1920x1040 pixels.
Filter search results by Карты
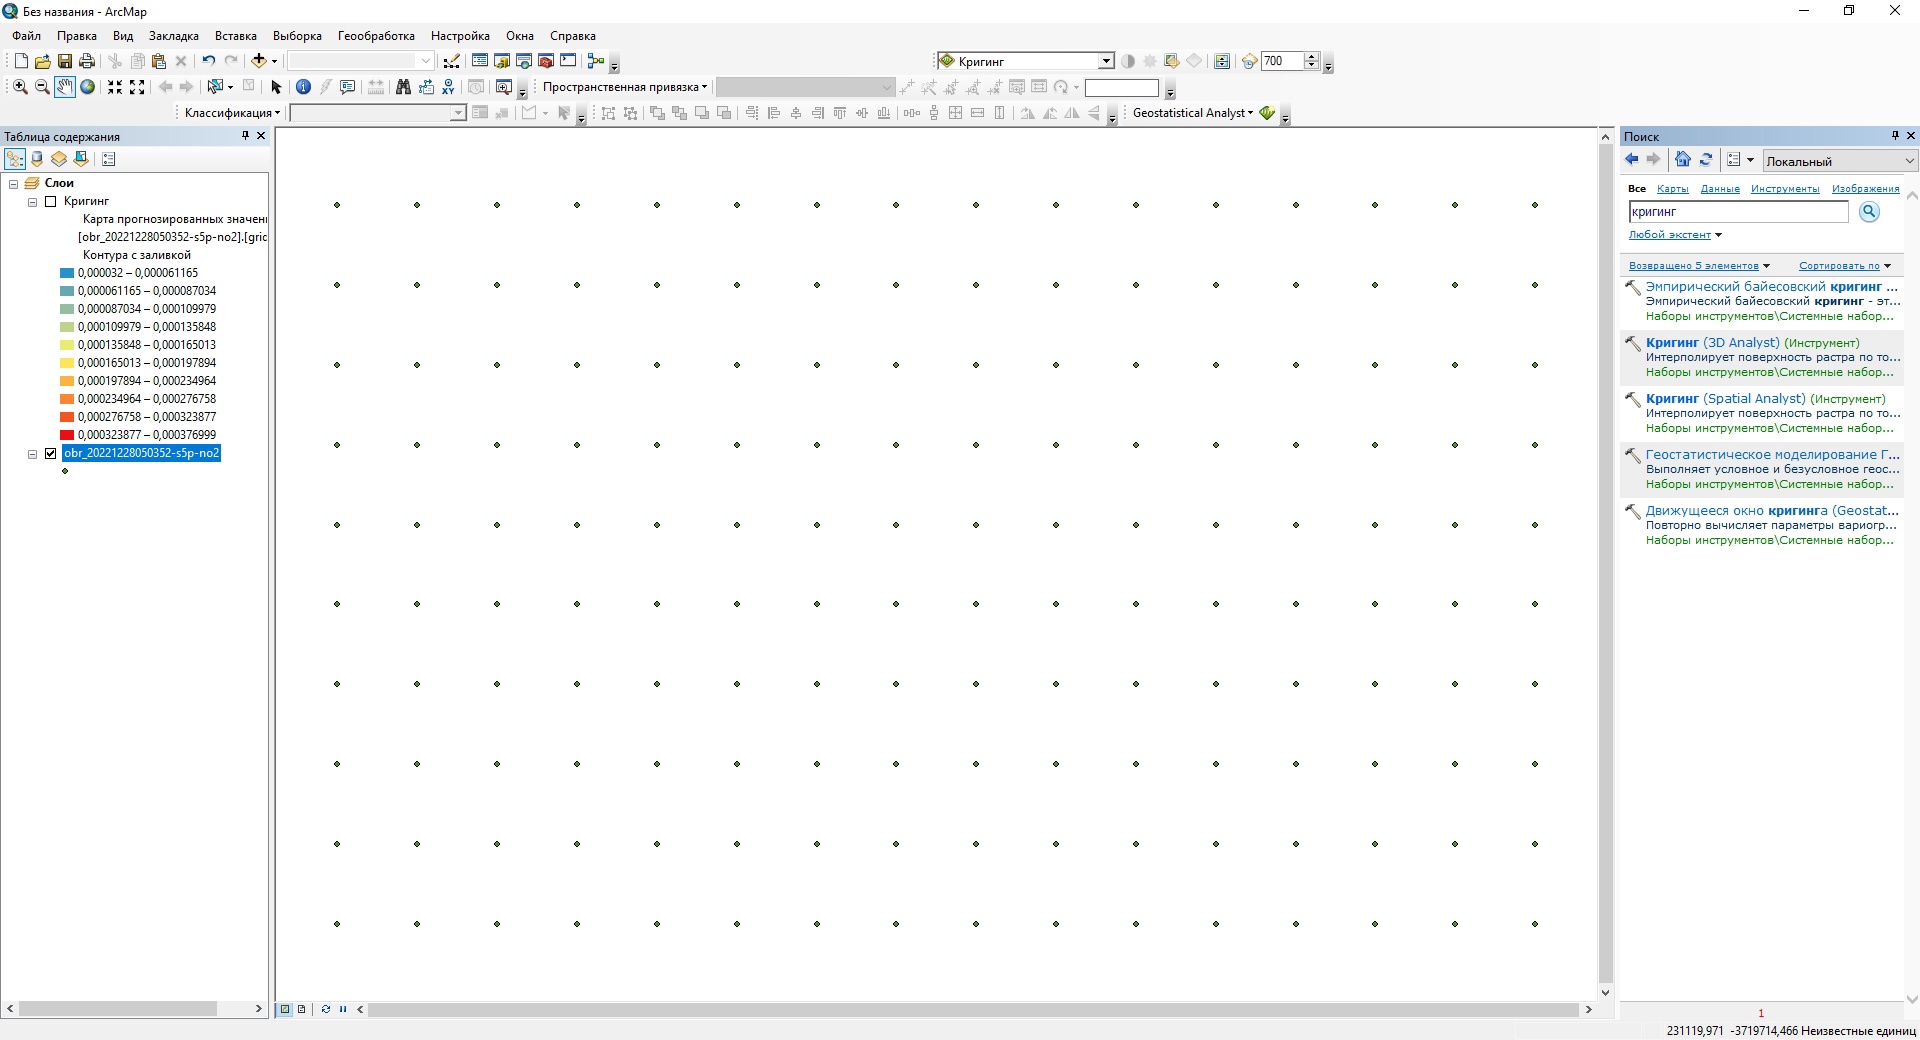point(1672,188)
